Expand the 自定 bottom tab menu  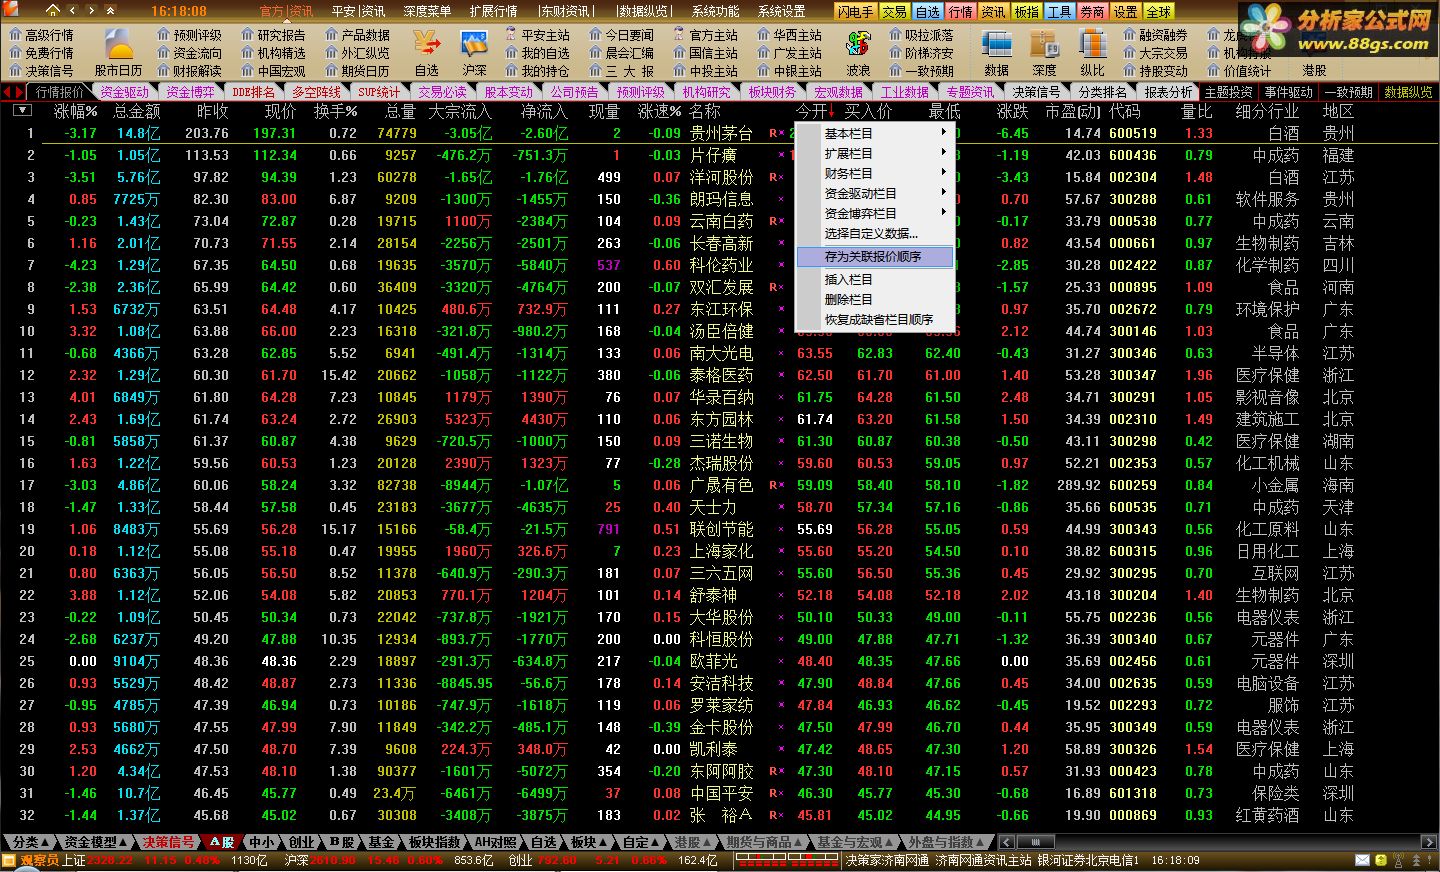[643, 842]
